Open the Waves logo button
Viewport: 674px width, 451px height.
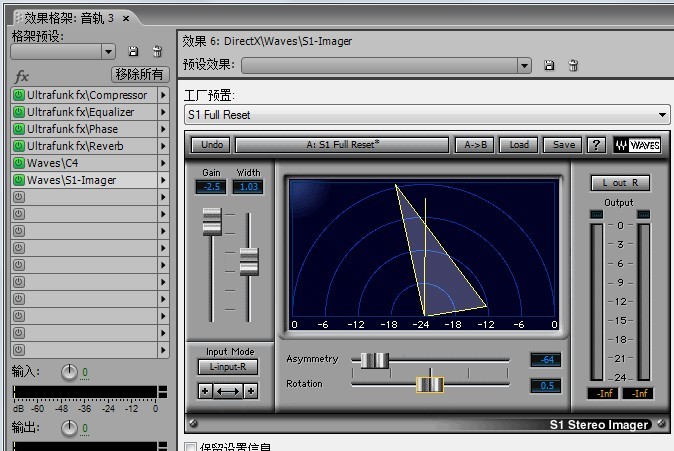point(637,145)
